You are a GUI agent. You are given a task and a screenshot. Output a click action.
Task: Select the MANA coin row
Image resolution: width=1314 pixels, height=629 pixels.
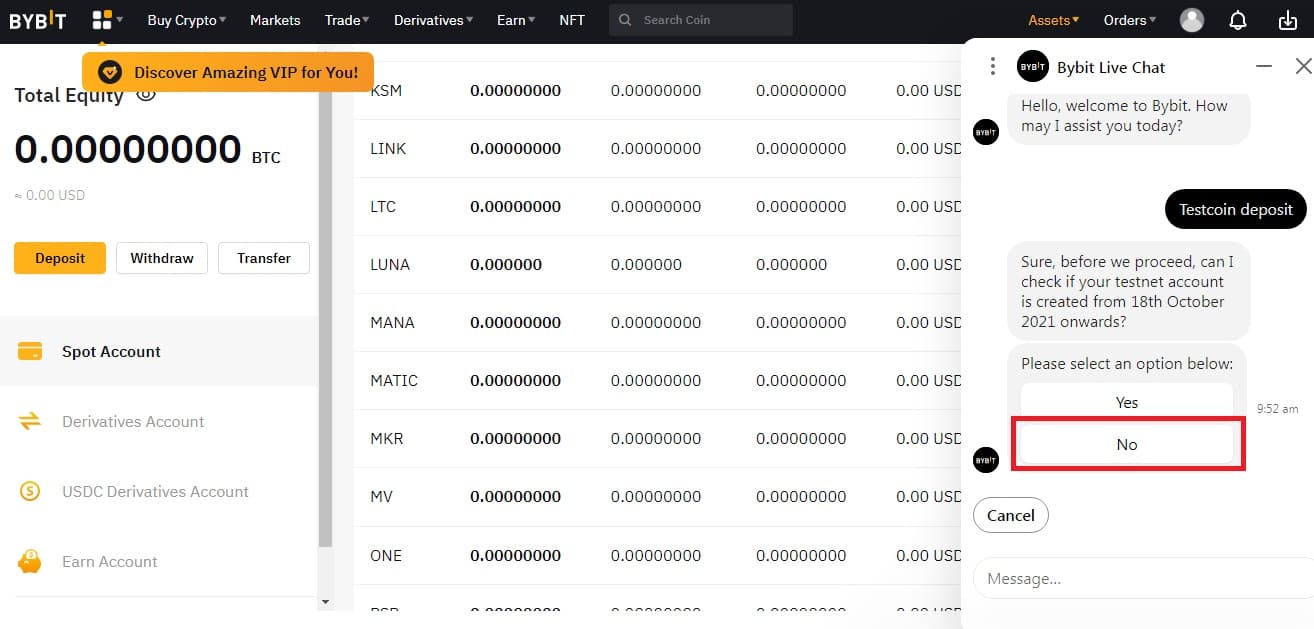tap(656, 323)
